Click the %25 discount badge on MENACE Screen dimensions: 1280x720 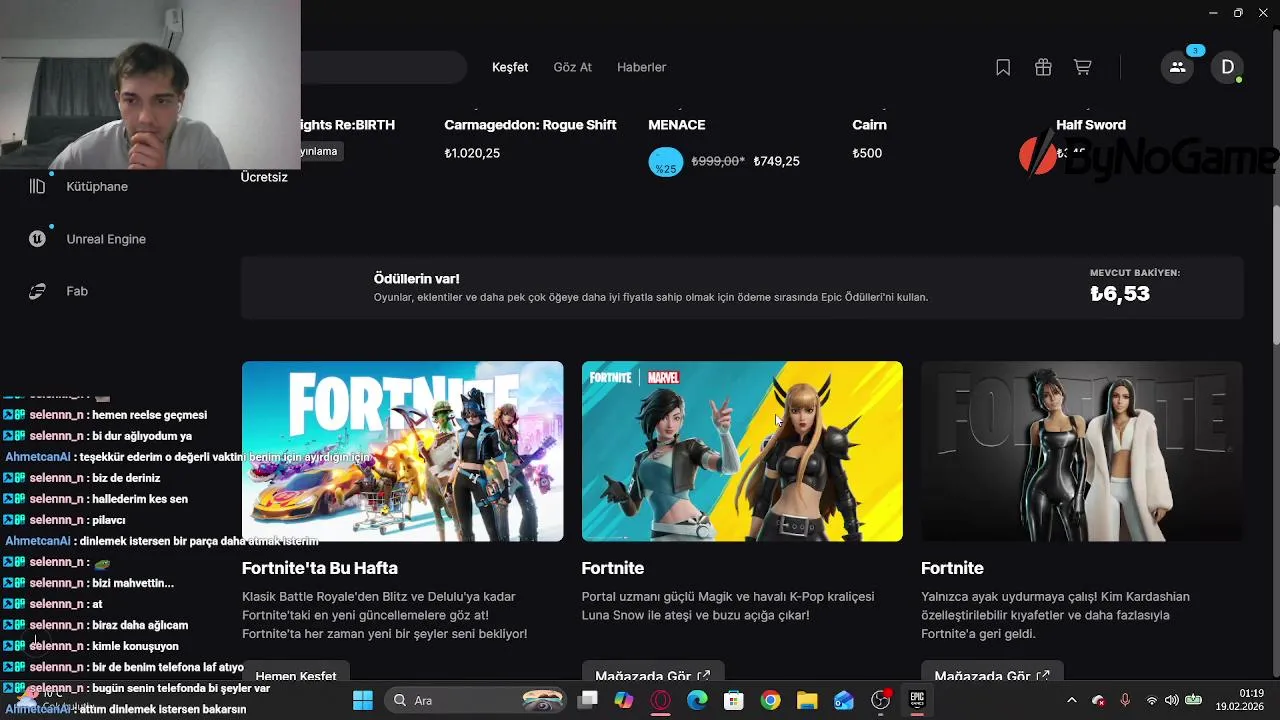[x=666, y=163]
